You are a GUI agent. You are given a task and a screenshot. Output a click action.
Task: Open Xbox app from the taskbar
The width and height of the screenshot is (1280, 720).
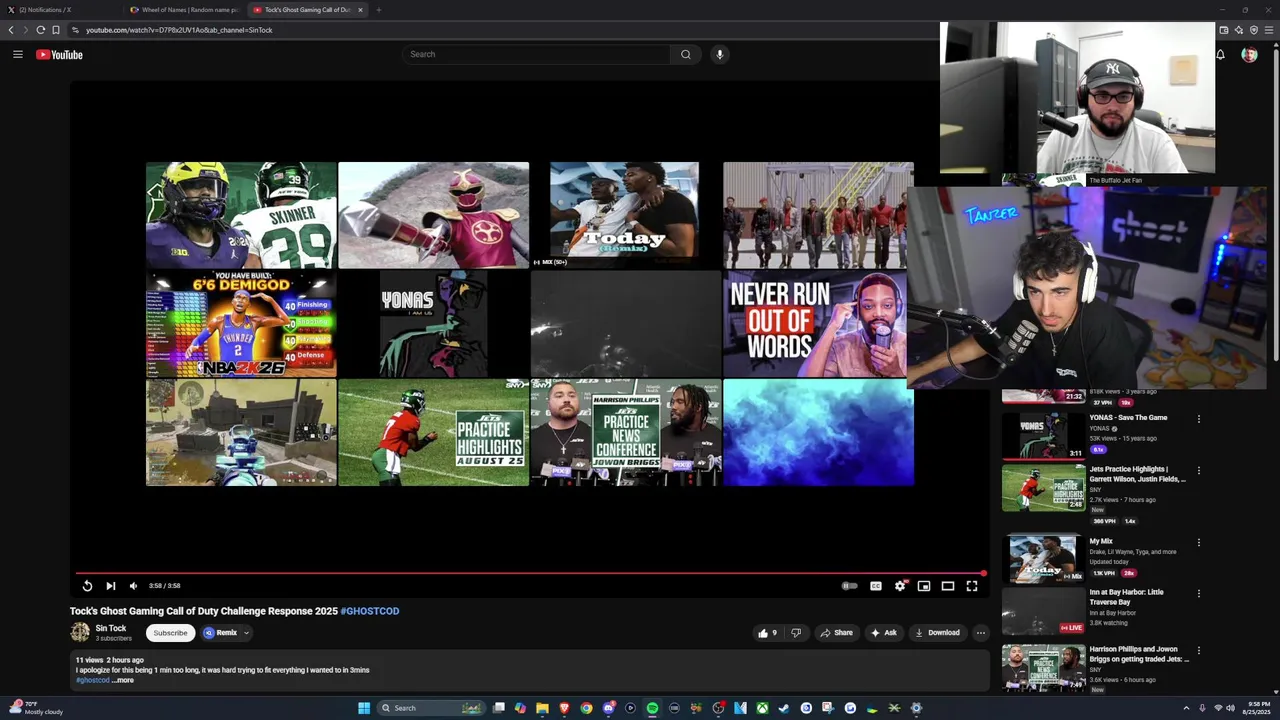pyautogui.click(x=762, y=708)
